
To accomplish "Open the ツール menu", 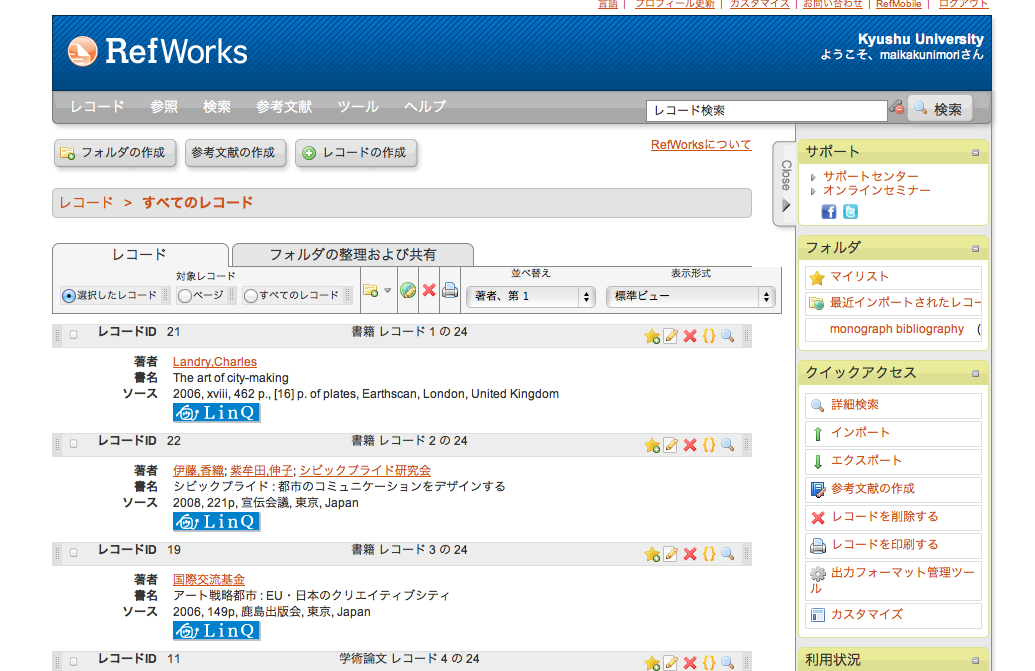I will pyautogui.click(x=358, y=107).
